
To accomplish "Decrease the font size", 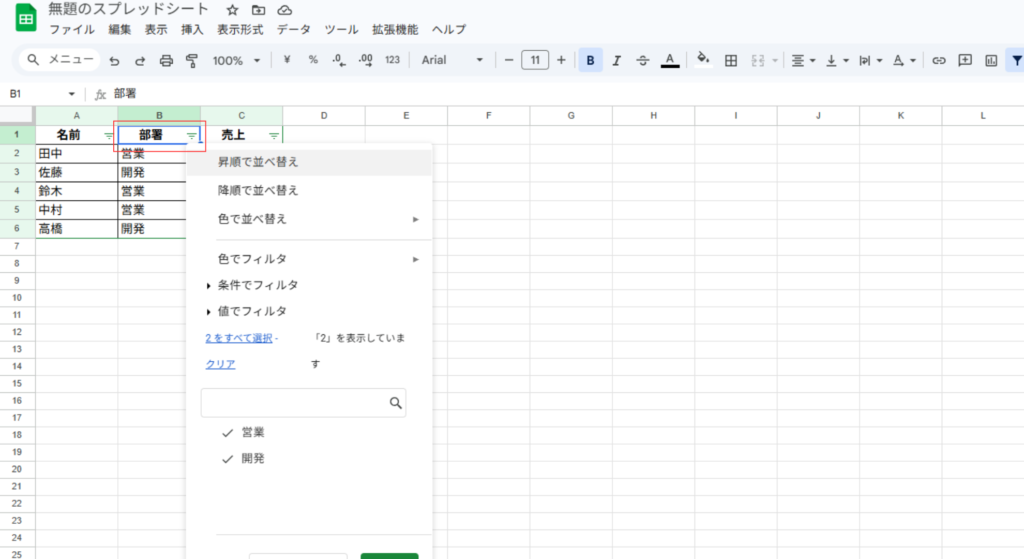I will [509, 60].
